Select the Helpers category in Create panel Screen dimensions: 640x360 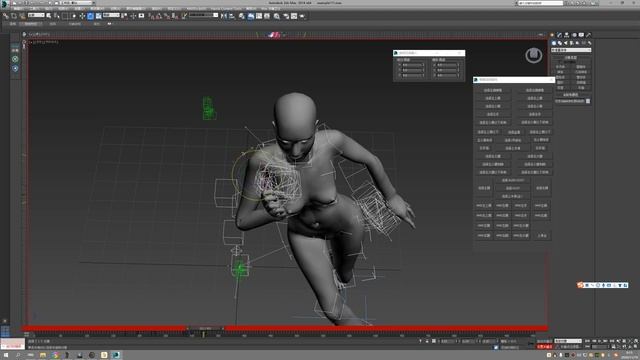pyautogui.click(x=578, y=43)
